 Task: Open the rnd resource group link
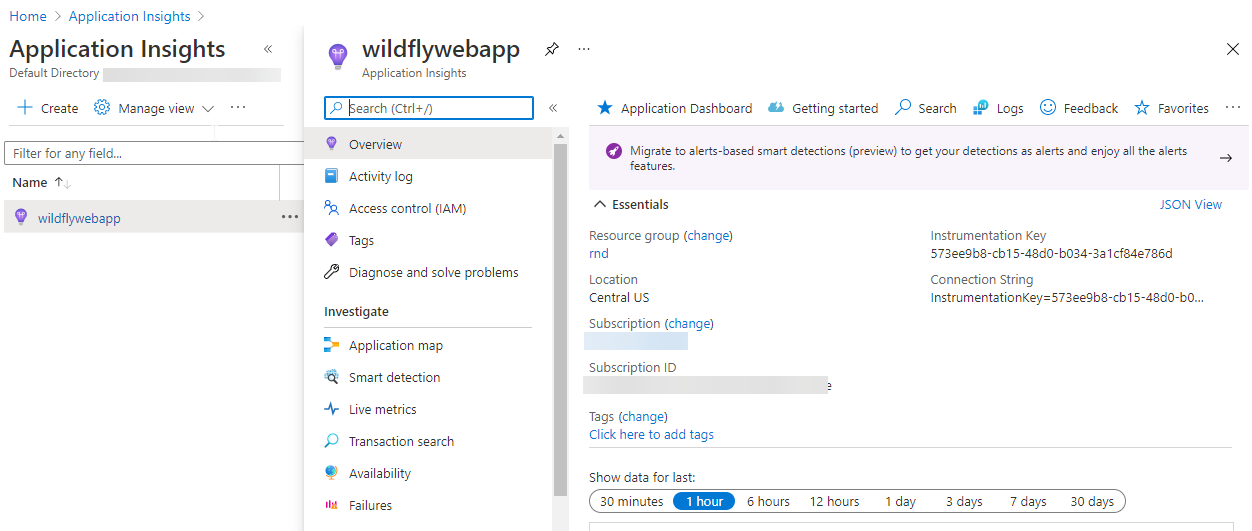point(599,253)
